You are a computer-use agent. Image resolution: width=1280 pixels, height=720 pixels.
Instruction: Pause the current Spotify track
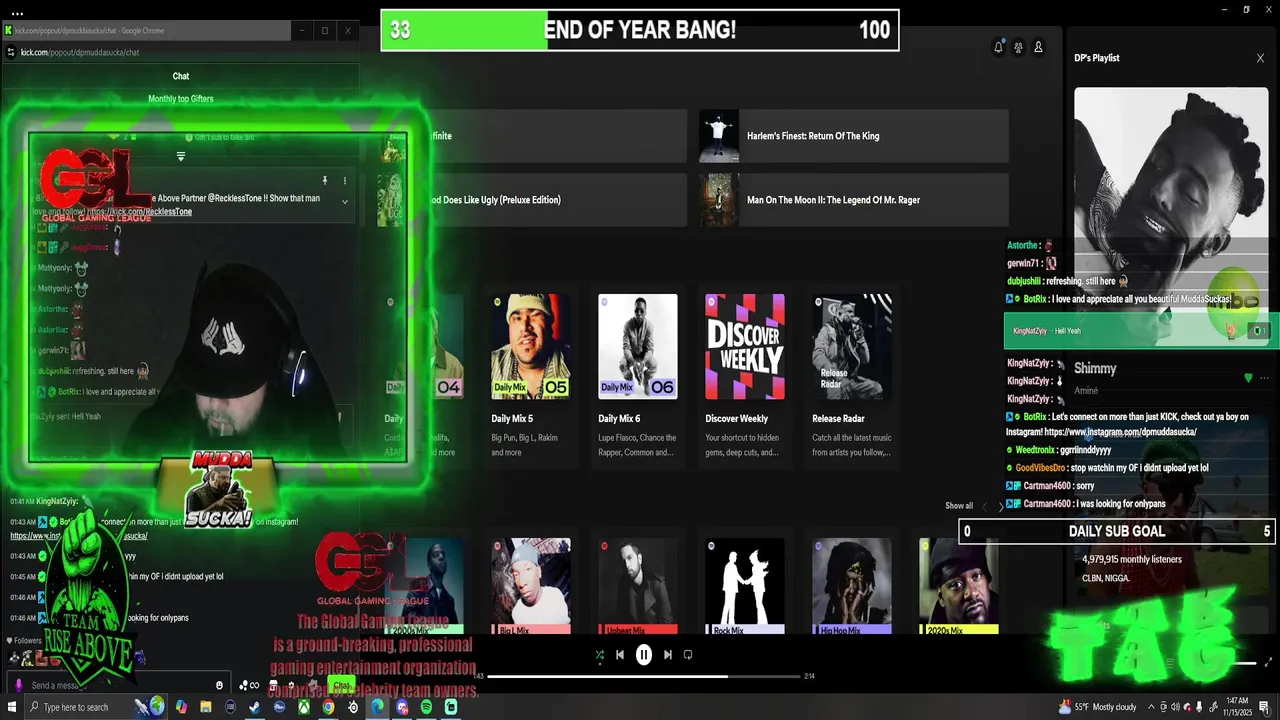[x=644, y=655]
